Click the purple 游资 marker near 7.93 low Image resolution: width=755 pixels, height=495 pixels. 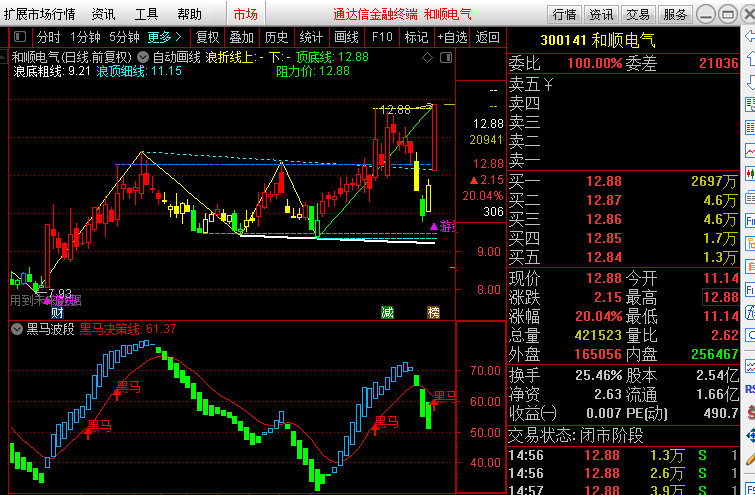(61, 301)
